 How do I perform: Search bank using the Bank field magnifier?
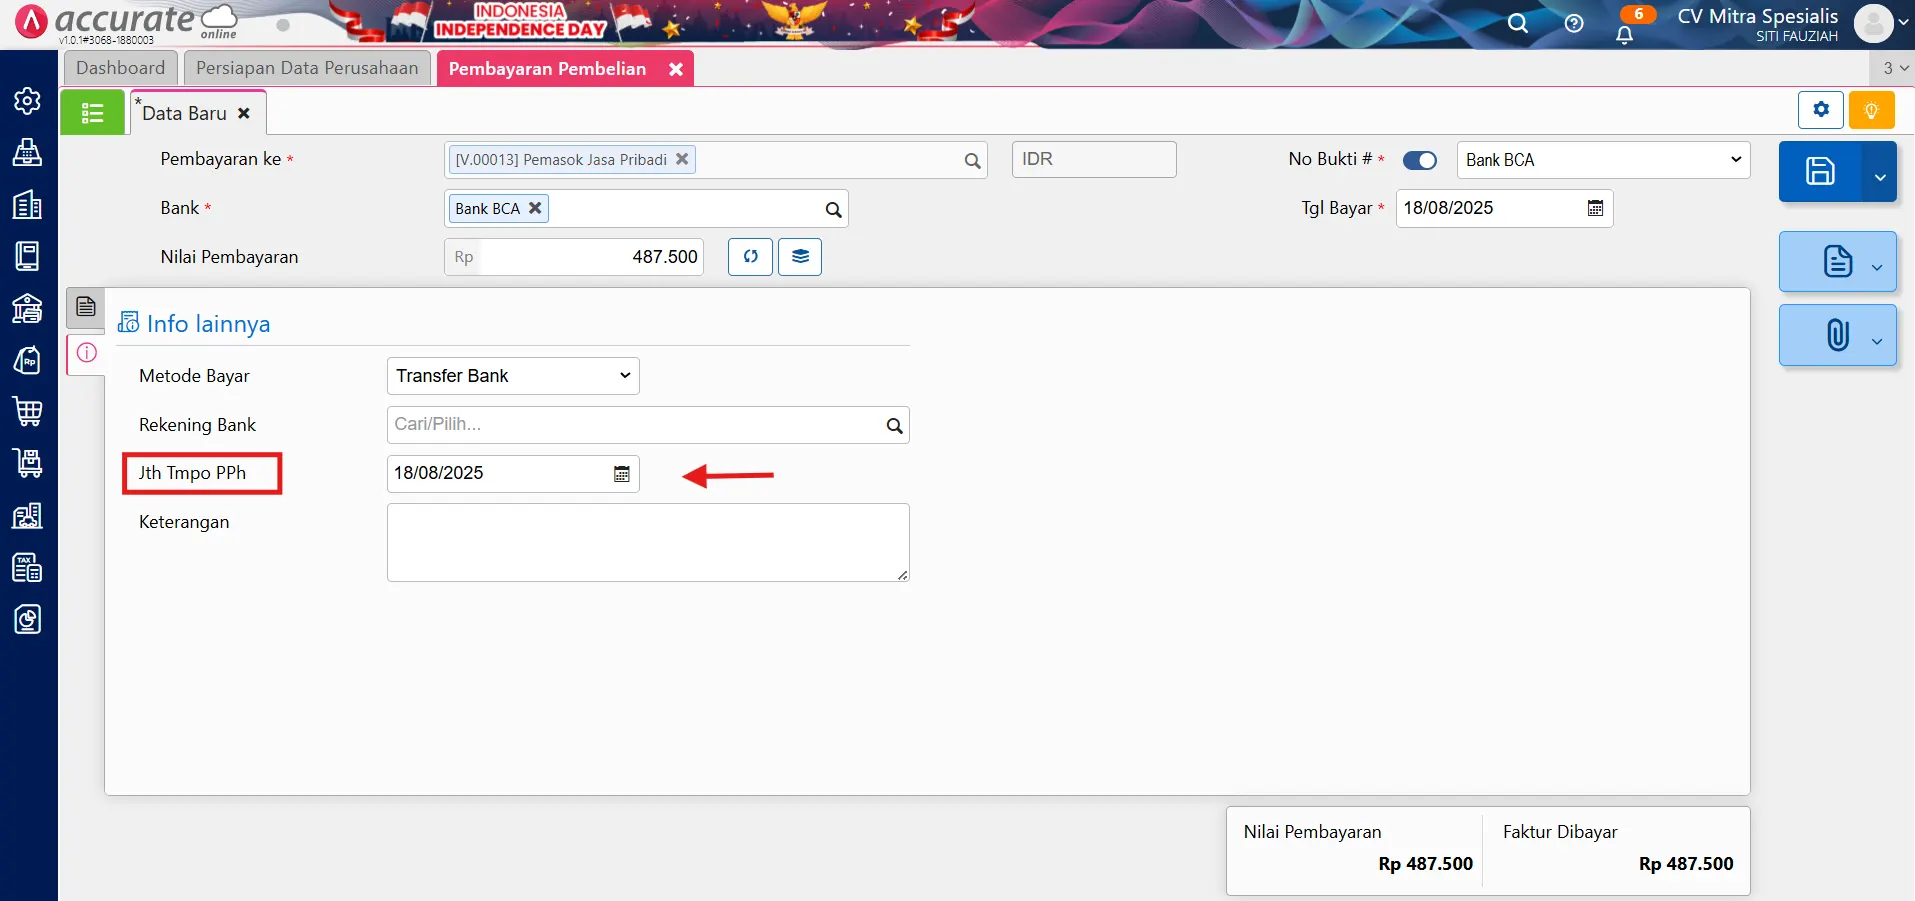[833, 209]
